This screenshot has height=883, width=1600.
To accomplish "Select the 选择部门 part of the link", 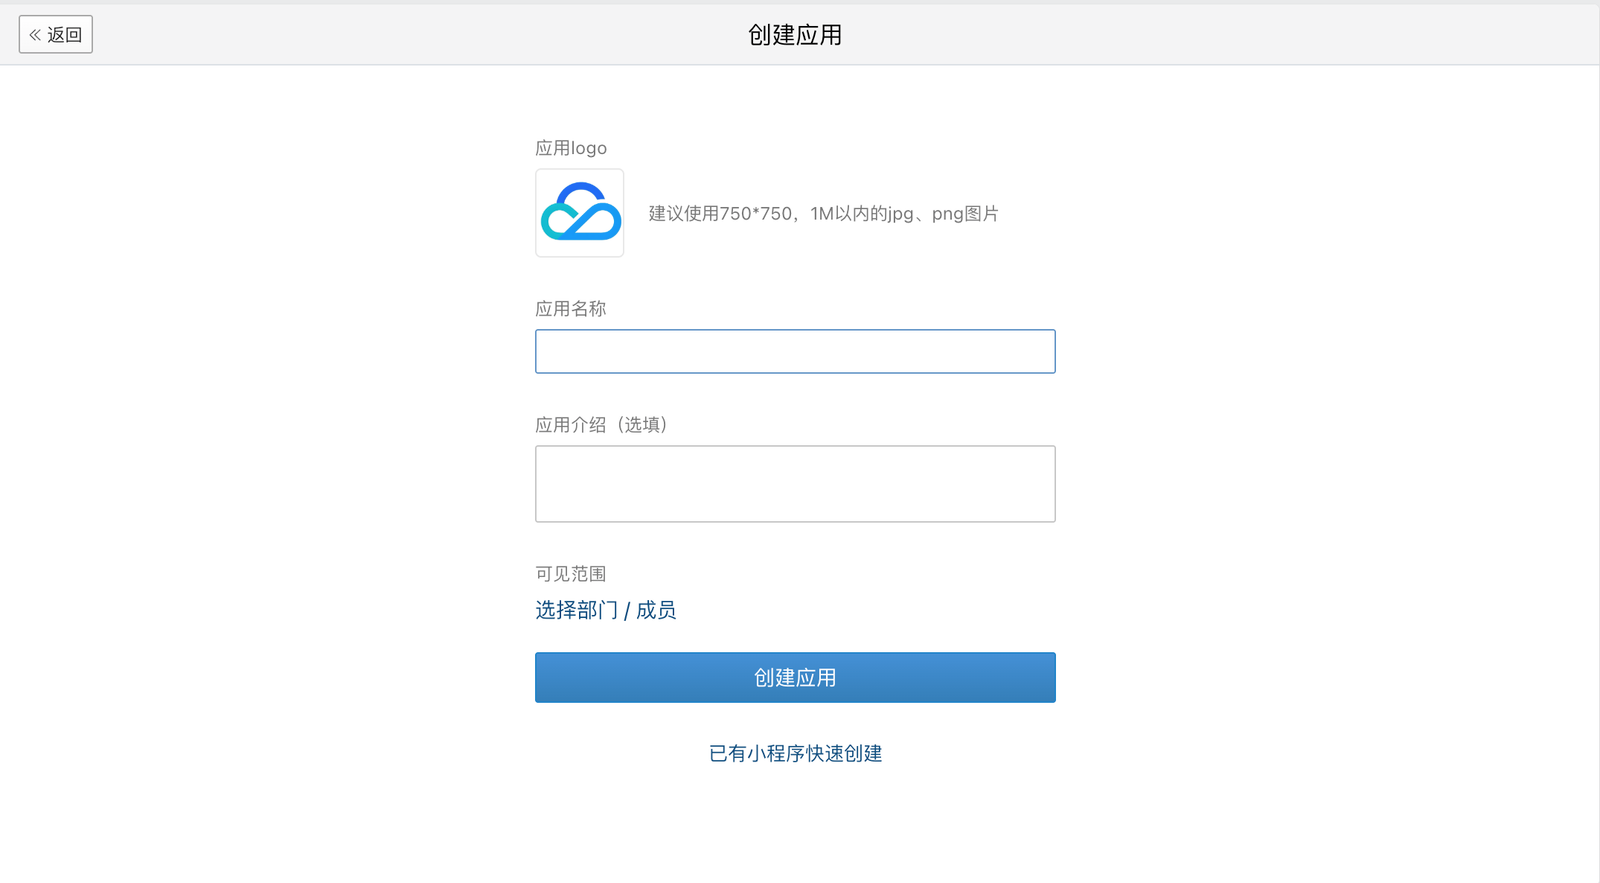I will 576,610.
